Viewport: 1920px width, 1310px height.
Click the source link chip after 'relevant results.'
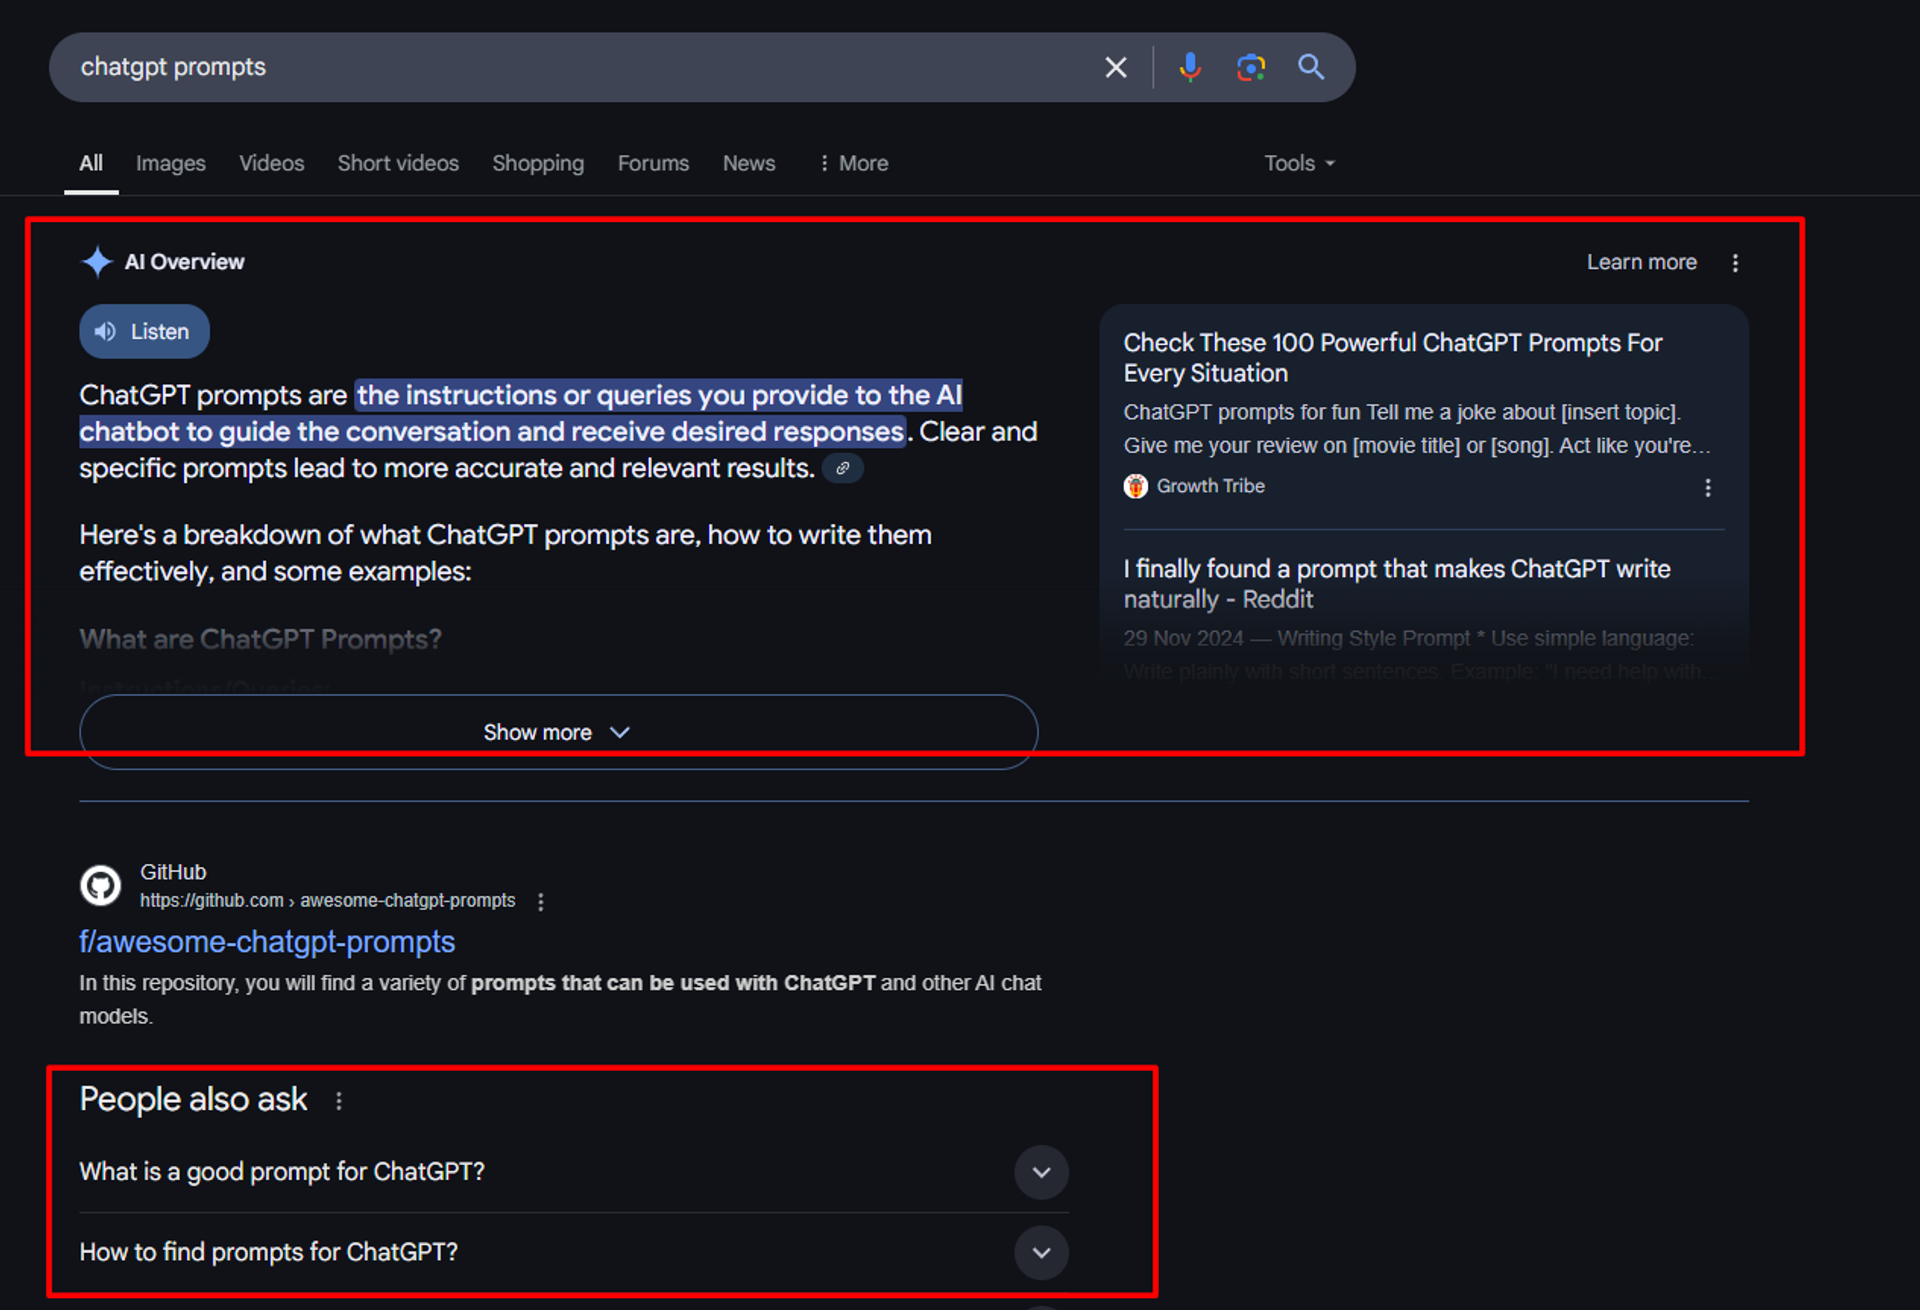click(x=843, y=468)
